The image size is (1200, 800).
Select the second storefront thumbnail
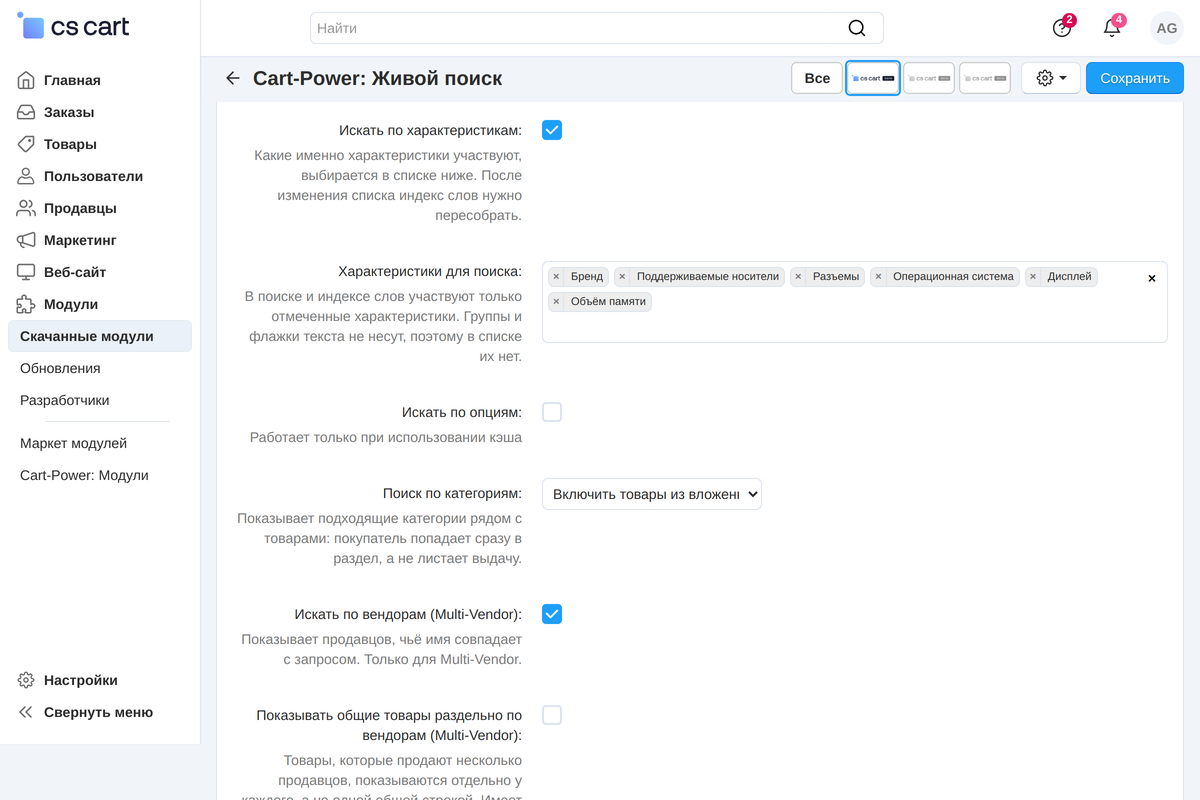[x=929, y=78]
